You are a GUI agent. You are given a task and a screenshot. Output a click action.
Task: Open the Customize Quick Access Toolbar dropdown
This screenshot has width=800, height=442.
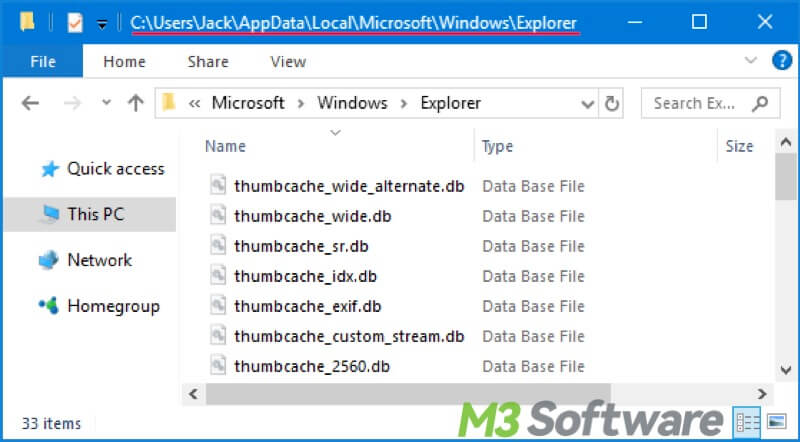click(x=102, y=24)
